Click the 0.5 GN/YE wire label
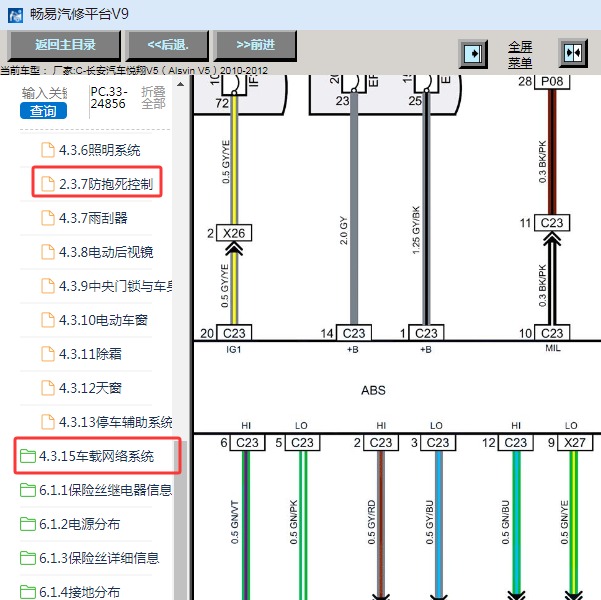Image resolution: width=601 pixels, height=600 pixels. 564,522
